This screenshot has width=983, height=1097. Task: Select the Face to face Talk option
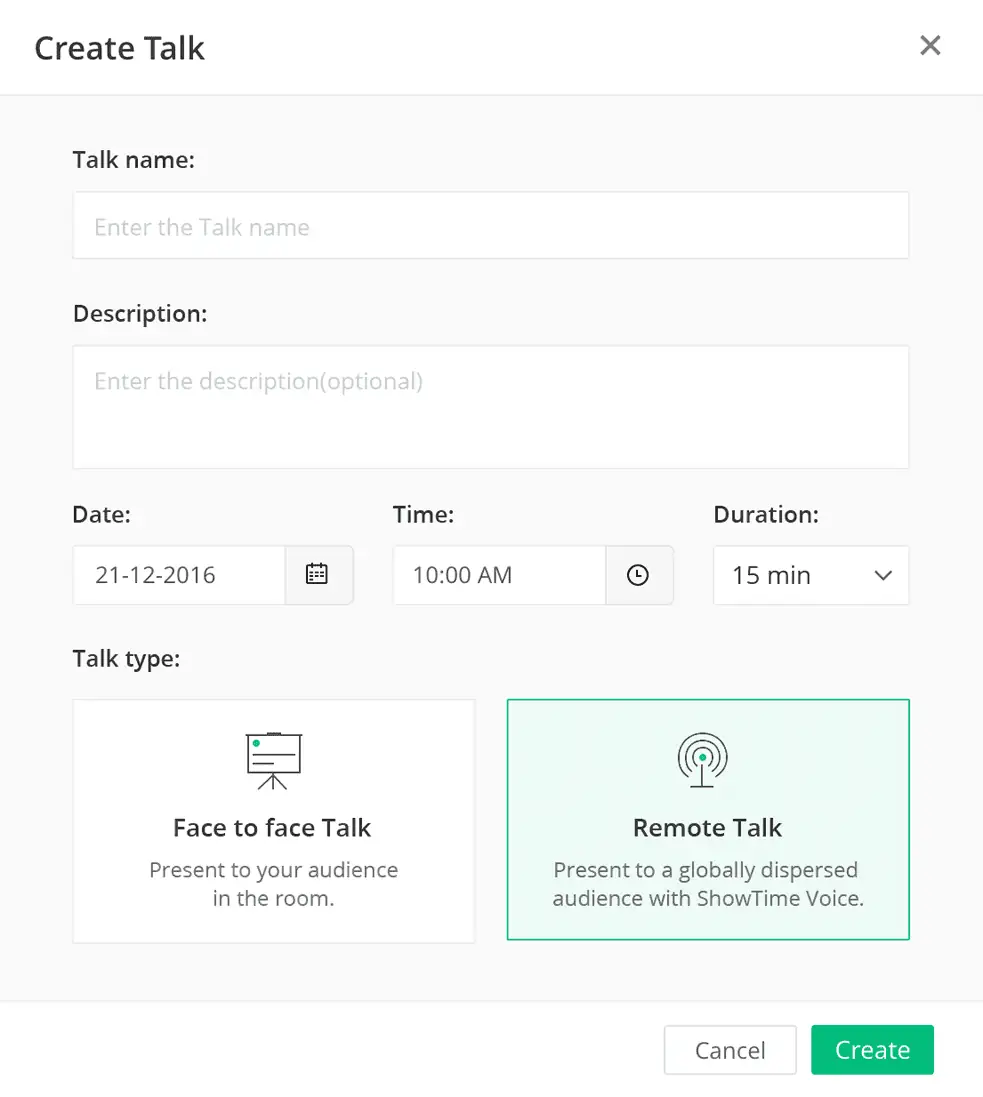pos(274,821)
